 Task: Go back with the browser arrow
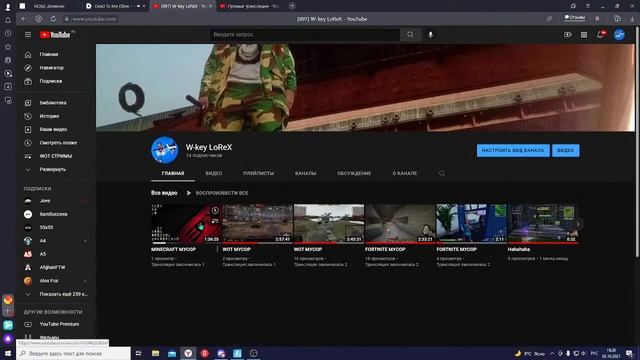coord(24,19)
